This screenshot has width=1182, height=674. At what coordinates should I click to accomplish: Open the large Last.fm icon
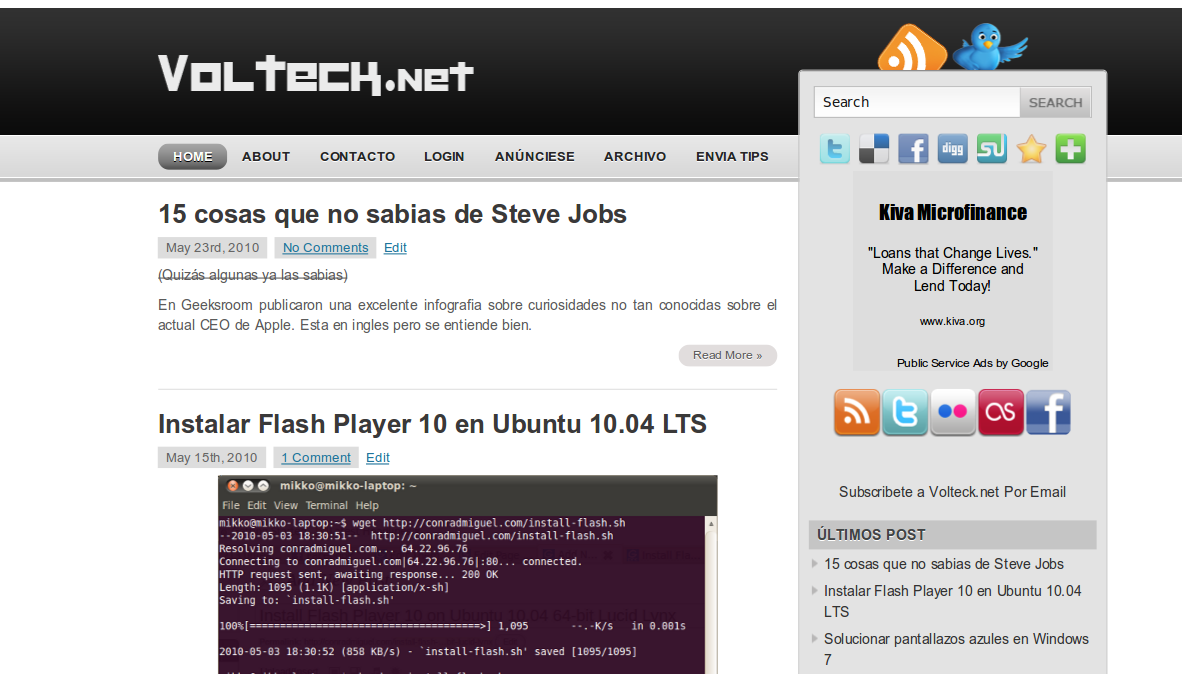tap(1000, 412)
